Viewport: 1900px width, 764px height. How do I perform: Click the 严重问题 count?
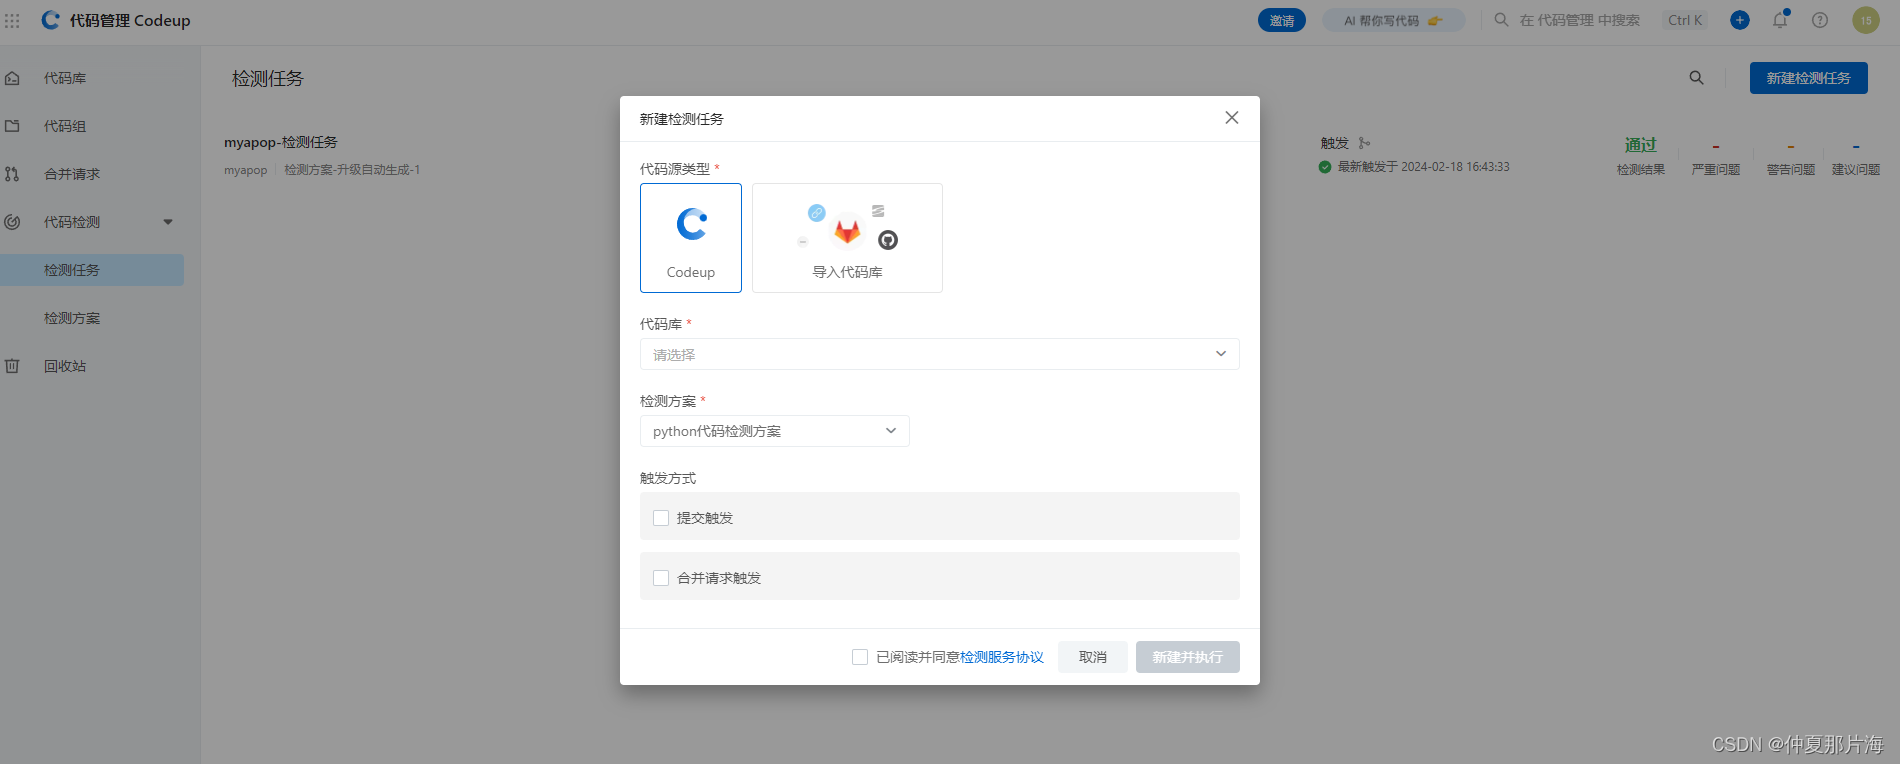[1716, 147]
